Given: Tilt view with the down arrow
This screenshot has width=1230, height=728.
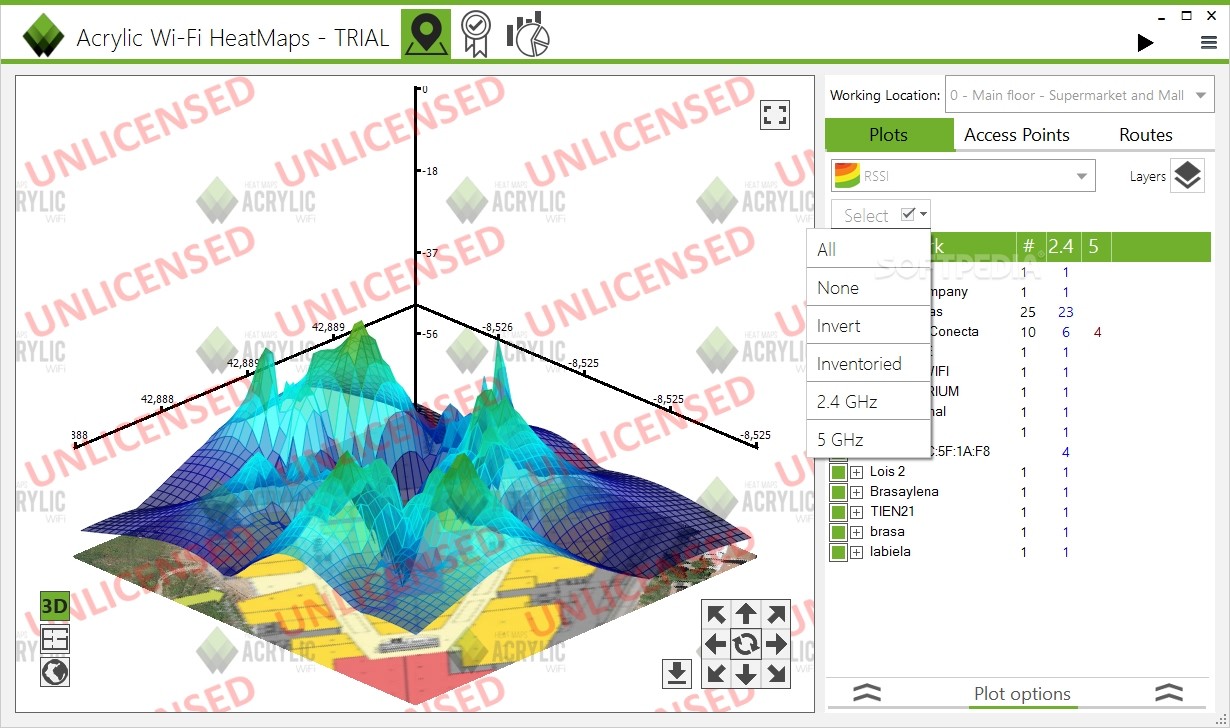Looking at the screenshot, I should [746, 673].
